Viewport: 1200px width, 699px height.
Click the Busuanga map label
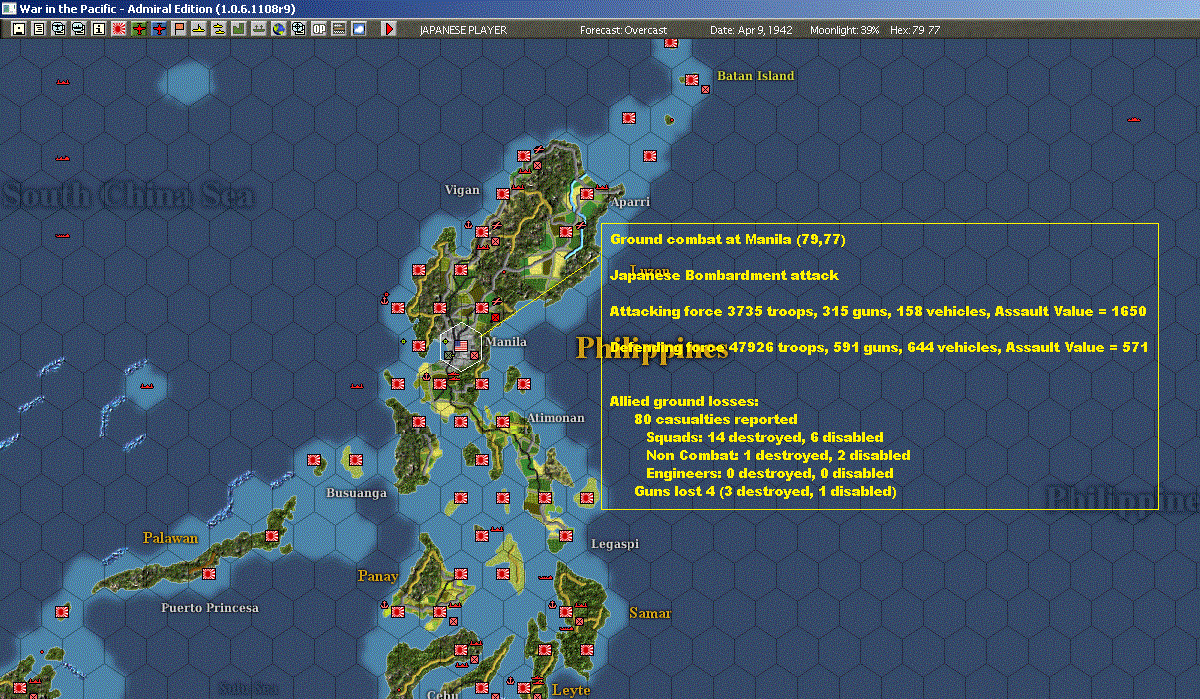[x=356, y=493]
